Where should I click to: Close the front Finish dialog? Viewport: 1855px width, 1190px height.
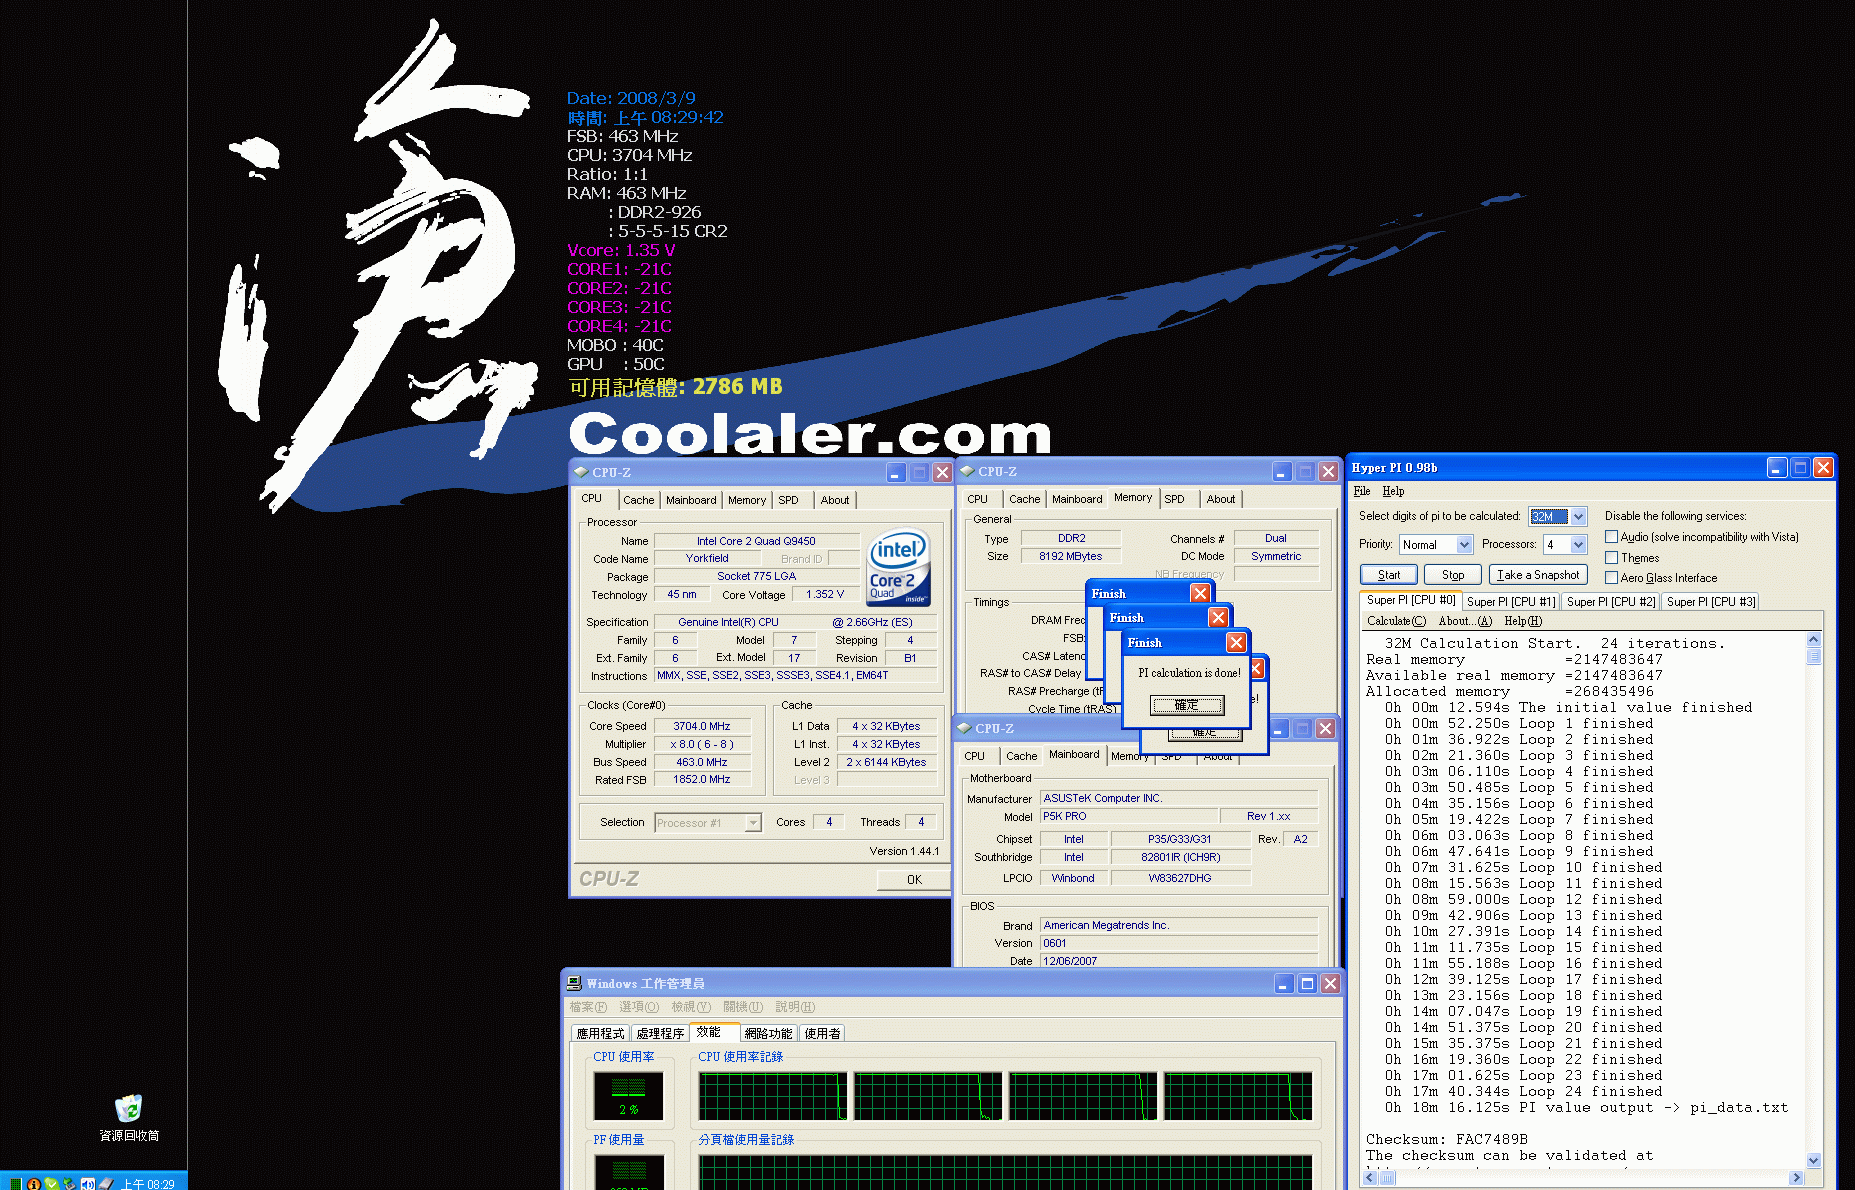(x=1236, y=642)
